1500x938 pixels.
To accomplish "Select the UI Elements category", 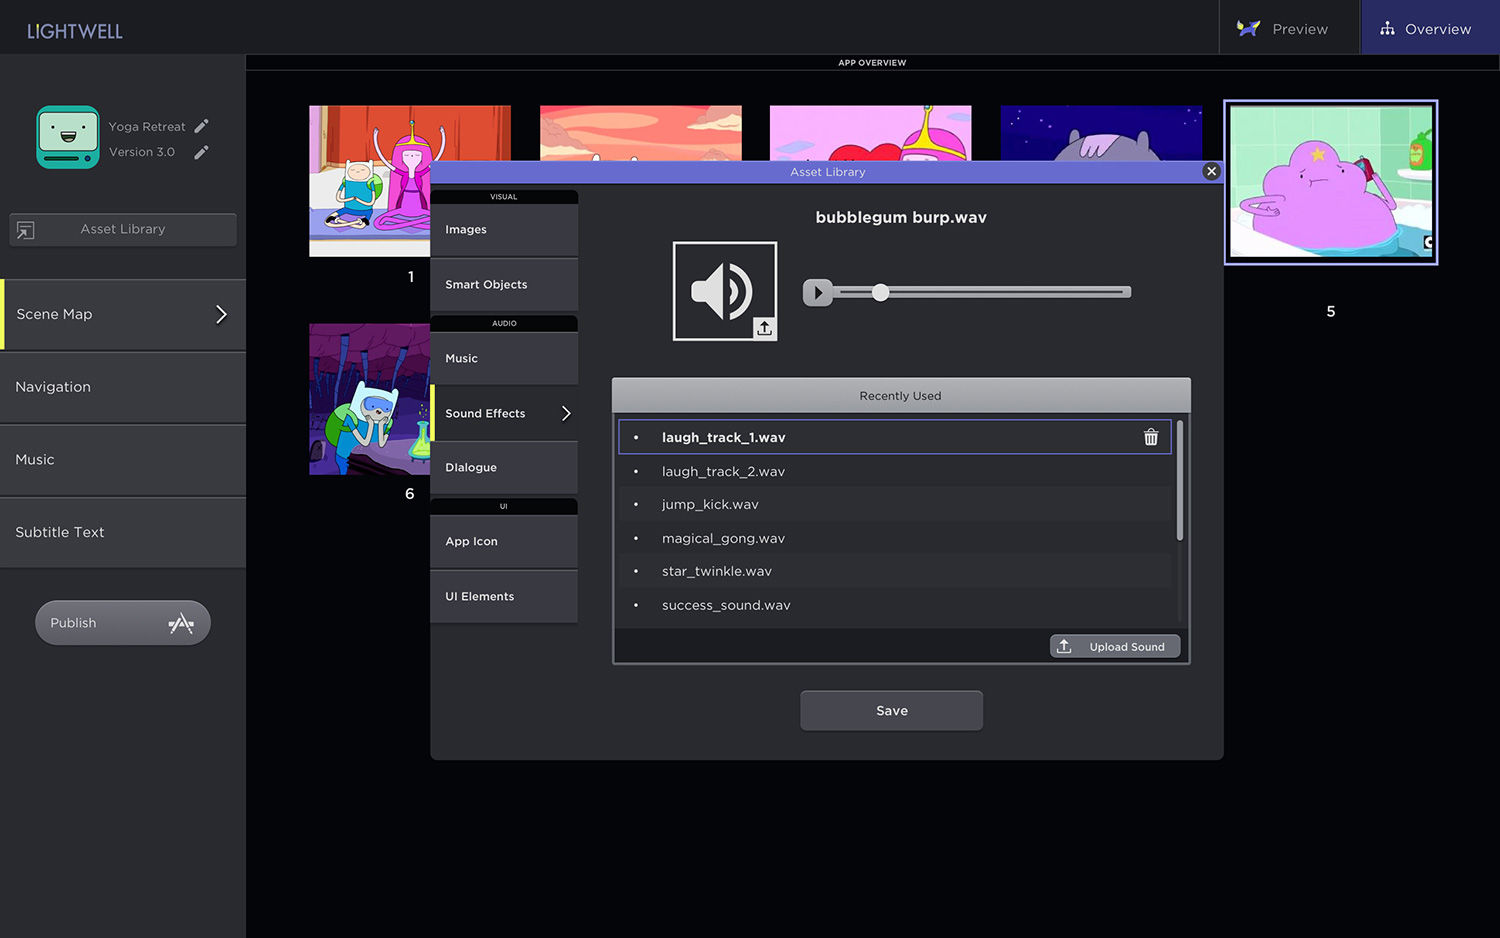I will click(504, 597).
